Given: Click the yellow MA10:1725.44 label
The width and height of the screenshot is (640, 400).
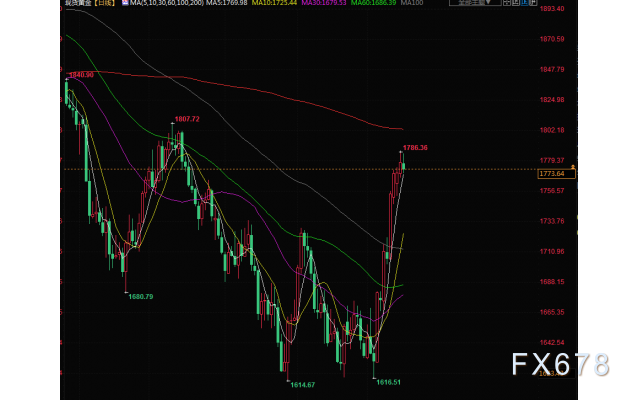Looking at the screenshot, I should 274,2.
